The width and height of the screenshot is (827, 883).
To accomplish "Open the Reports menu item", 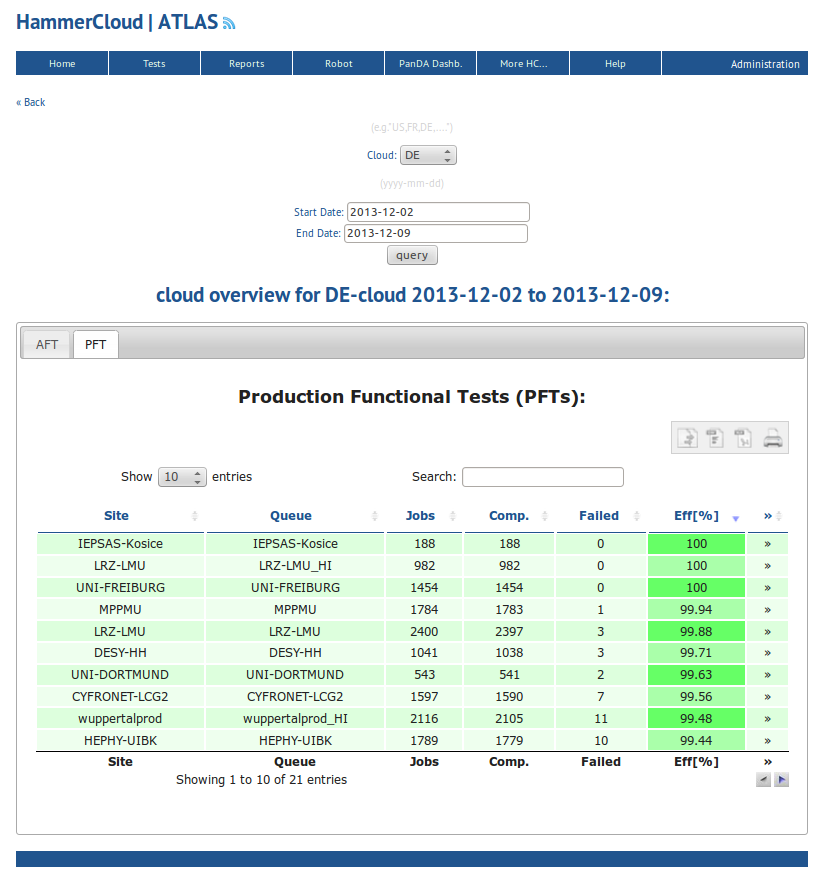I will (x=246, y=64).
